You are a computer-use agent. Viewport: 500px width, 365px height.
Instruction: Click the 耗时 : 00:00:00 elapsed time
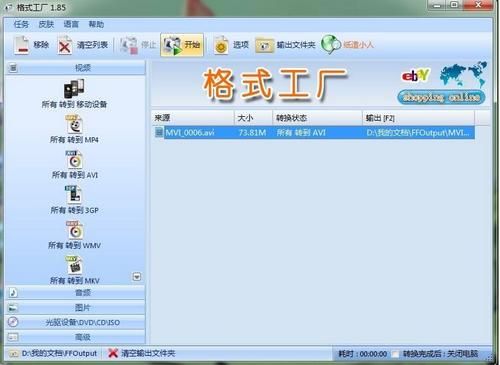click(363, 354)
